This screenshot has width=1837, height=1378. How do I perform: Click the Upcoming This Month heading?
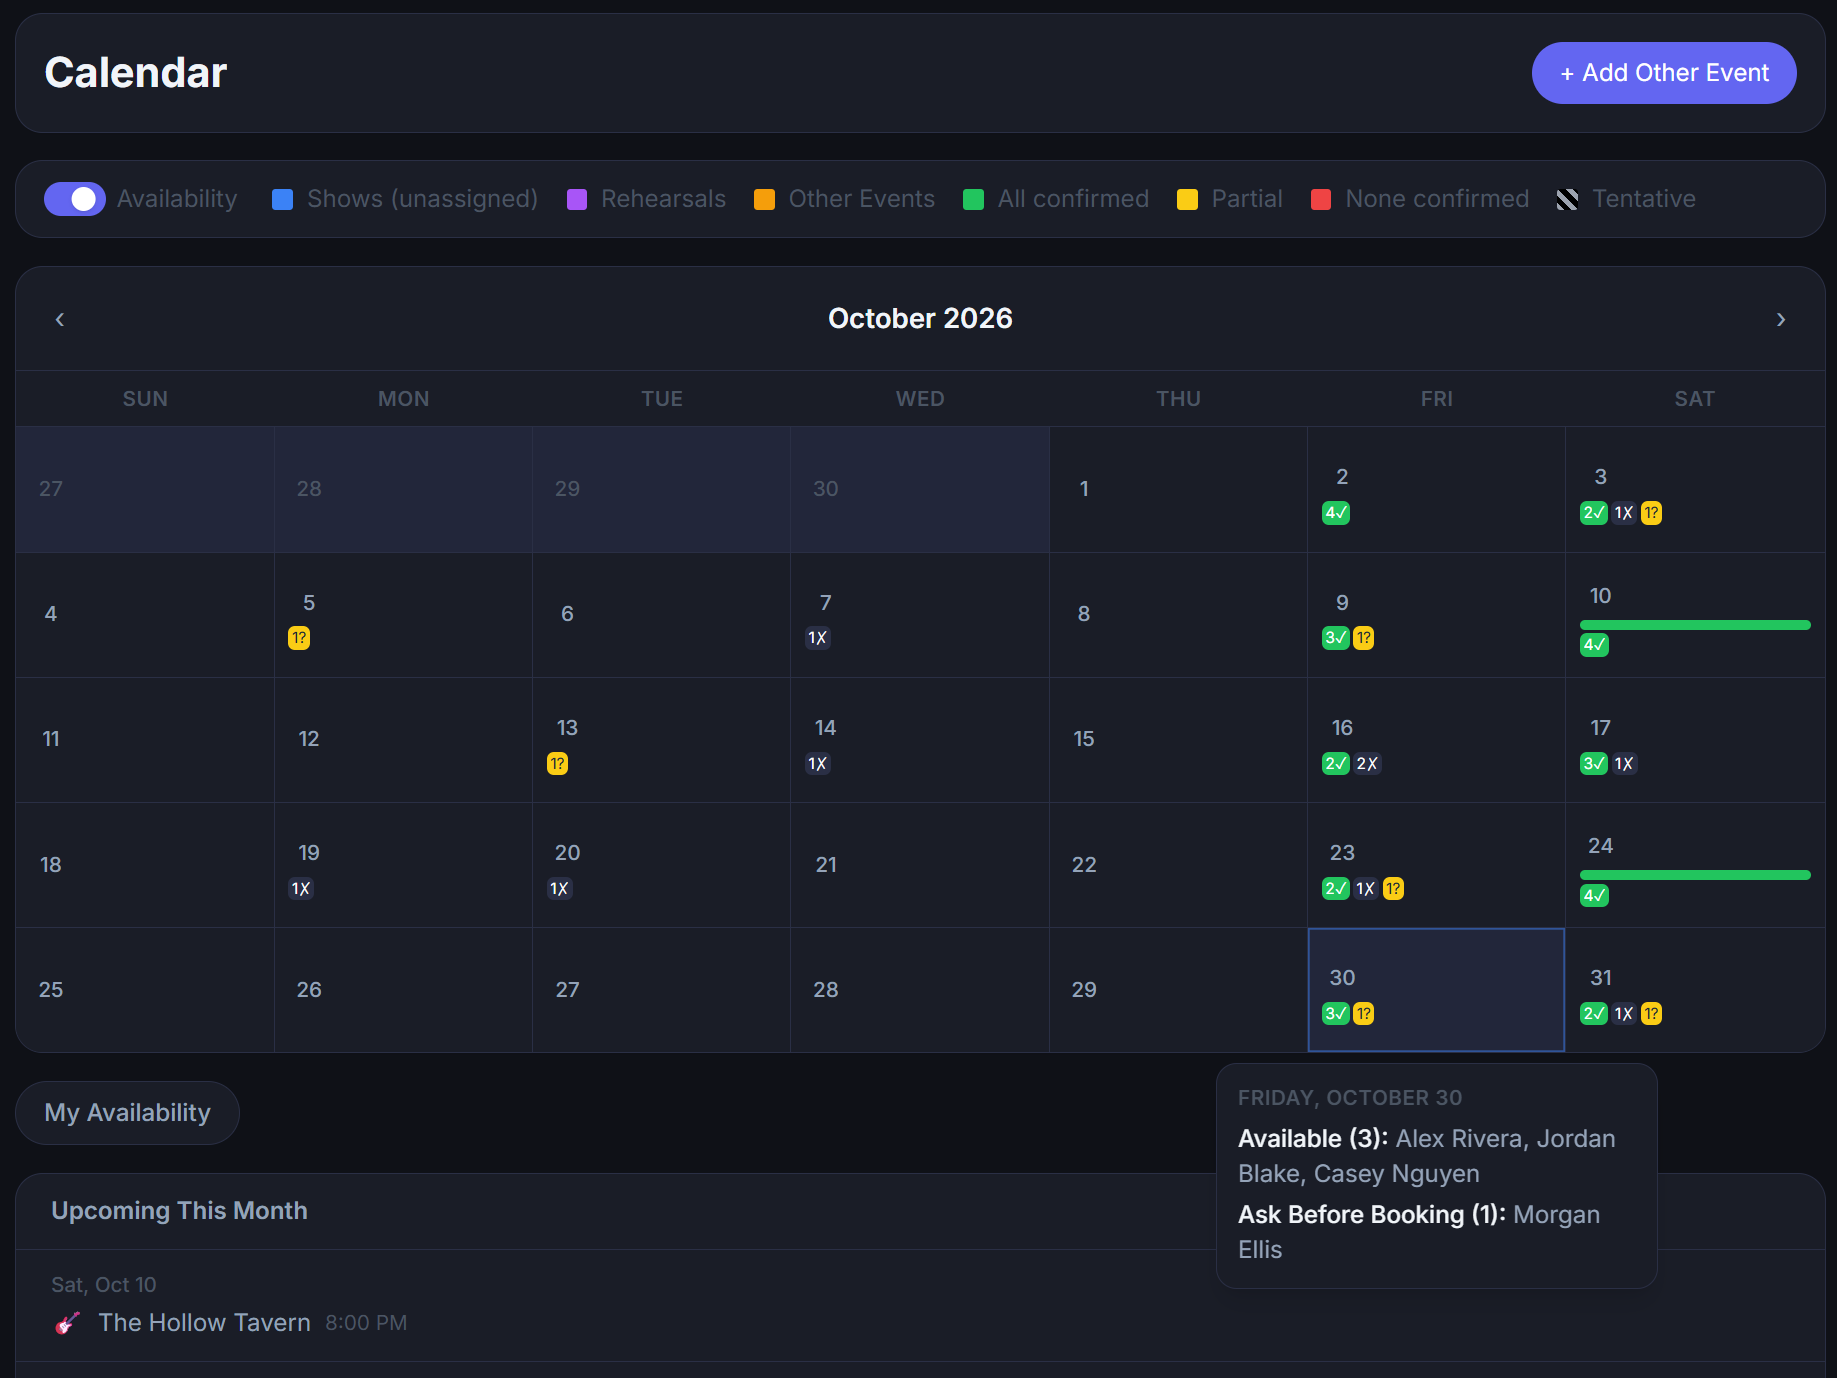pyautogui.click(x=180, y=1211)
